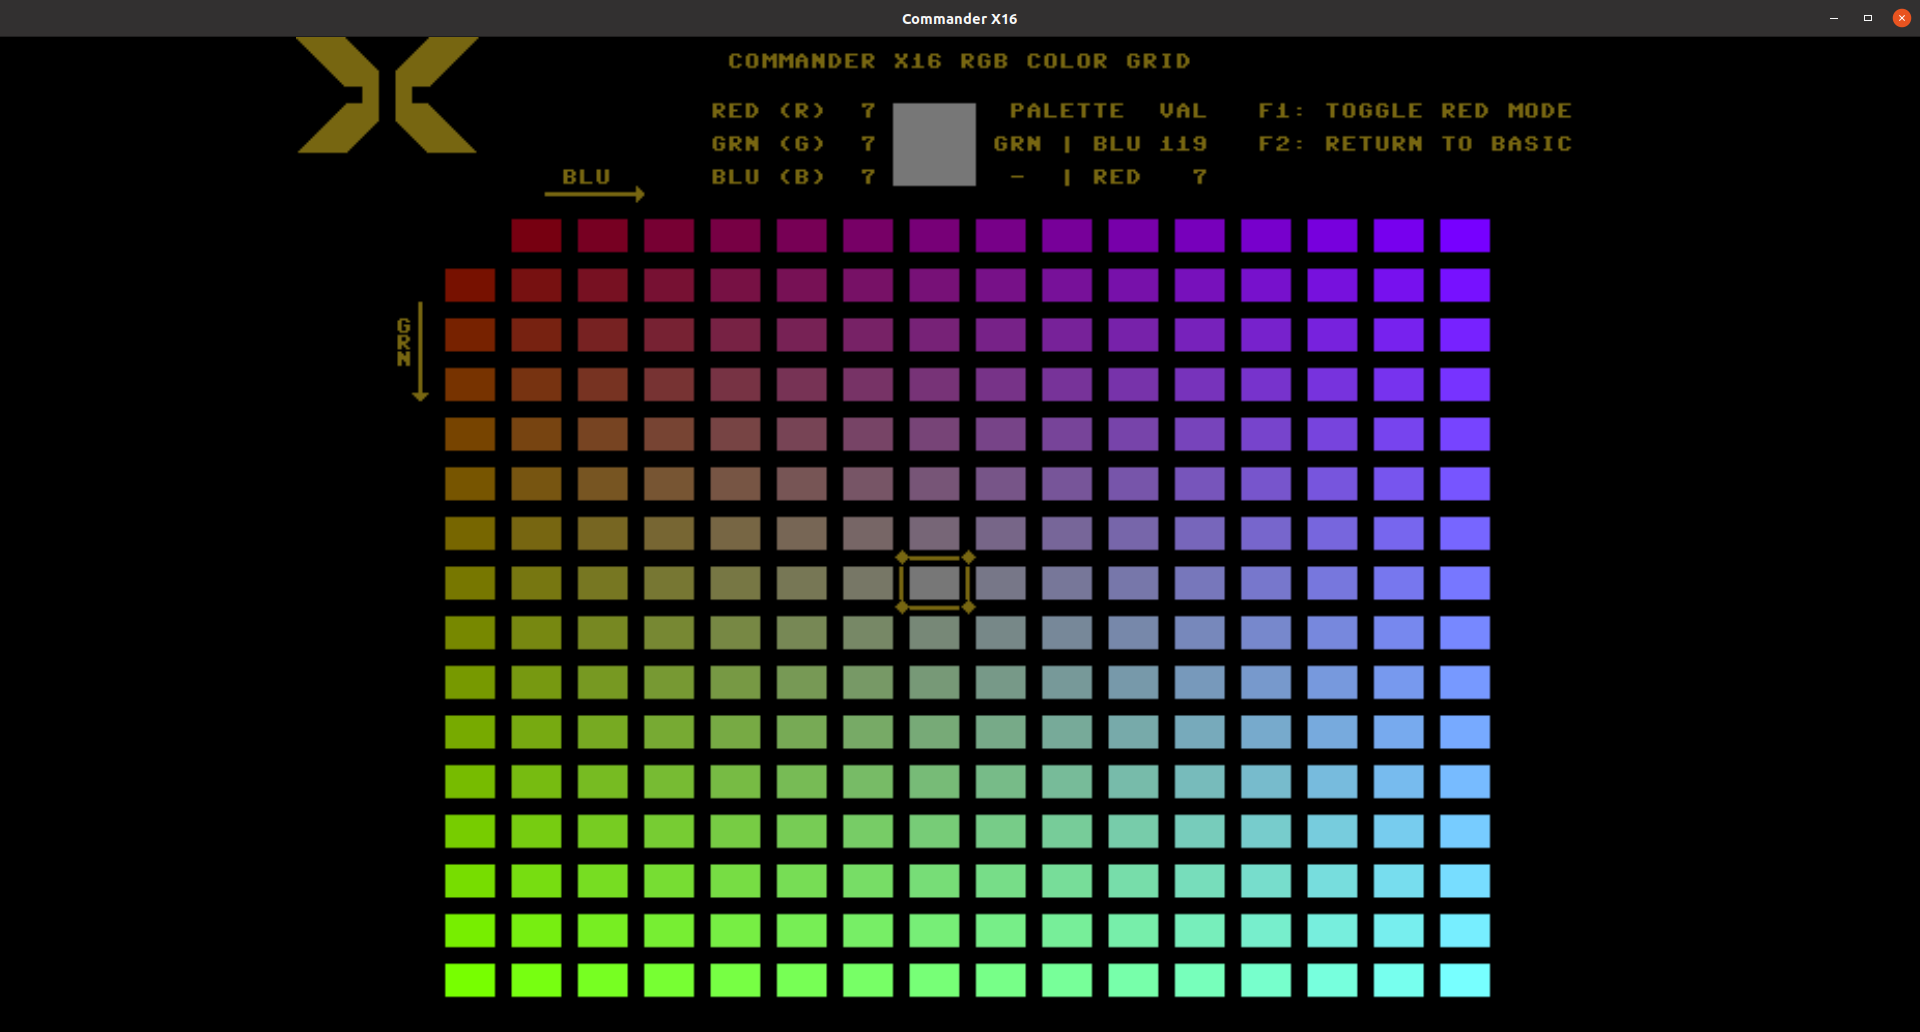Screen dimensions: 1920x1032
Task: Click the GRN axis downward arrow
Action: tap(420, 352)
